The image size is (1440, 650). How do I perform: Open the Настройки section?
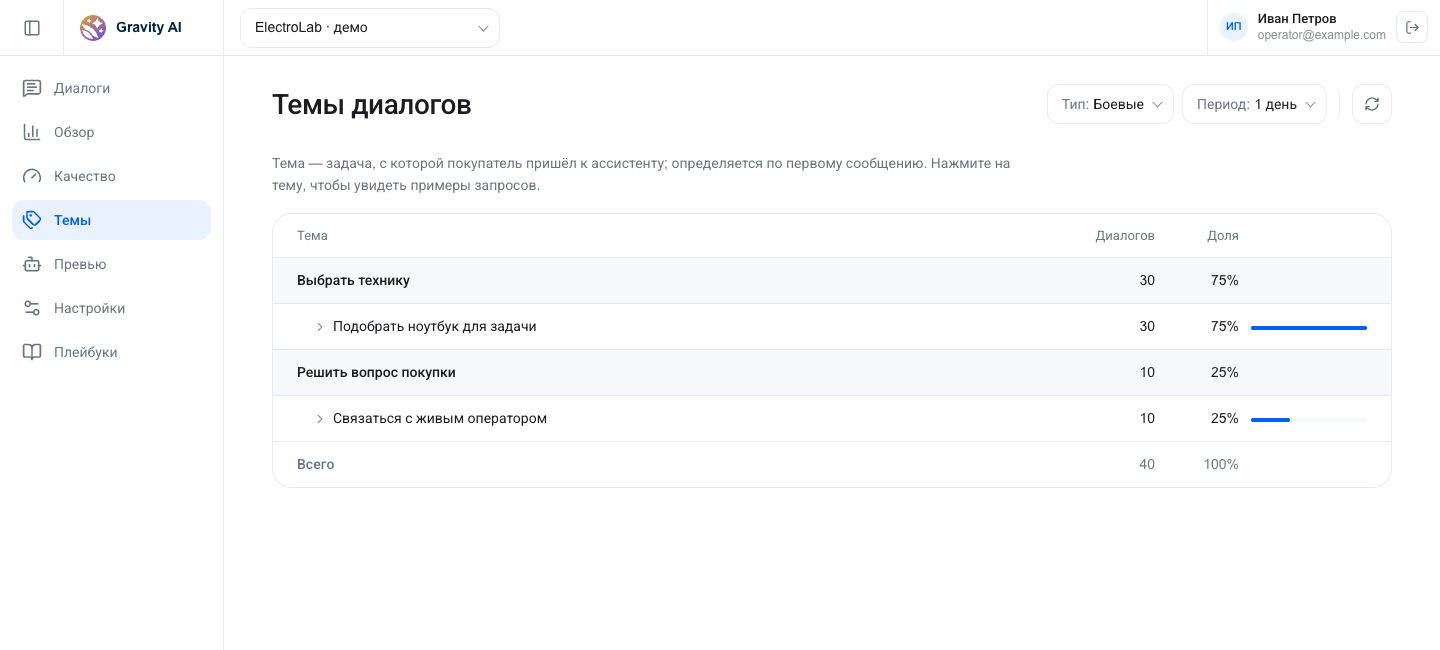click(111, 308)
